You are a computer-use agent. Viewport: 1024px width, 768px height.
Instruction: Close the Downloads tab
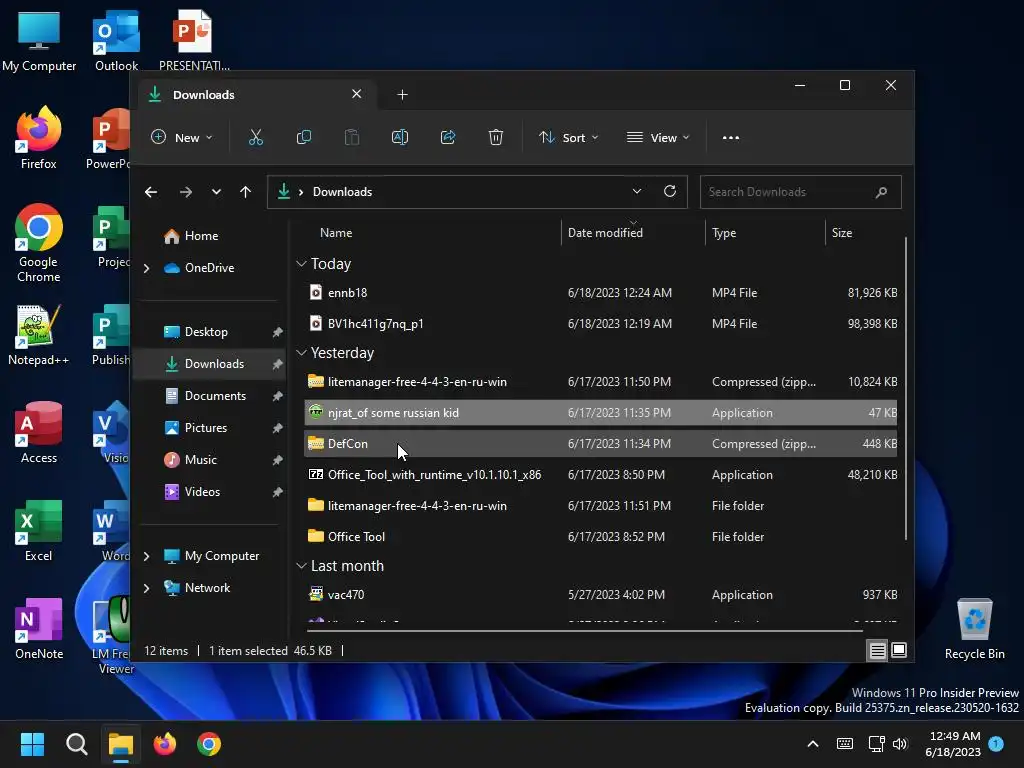coord(357,94)
